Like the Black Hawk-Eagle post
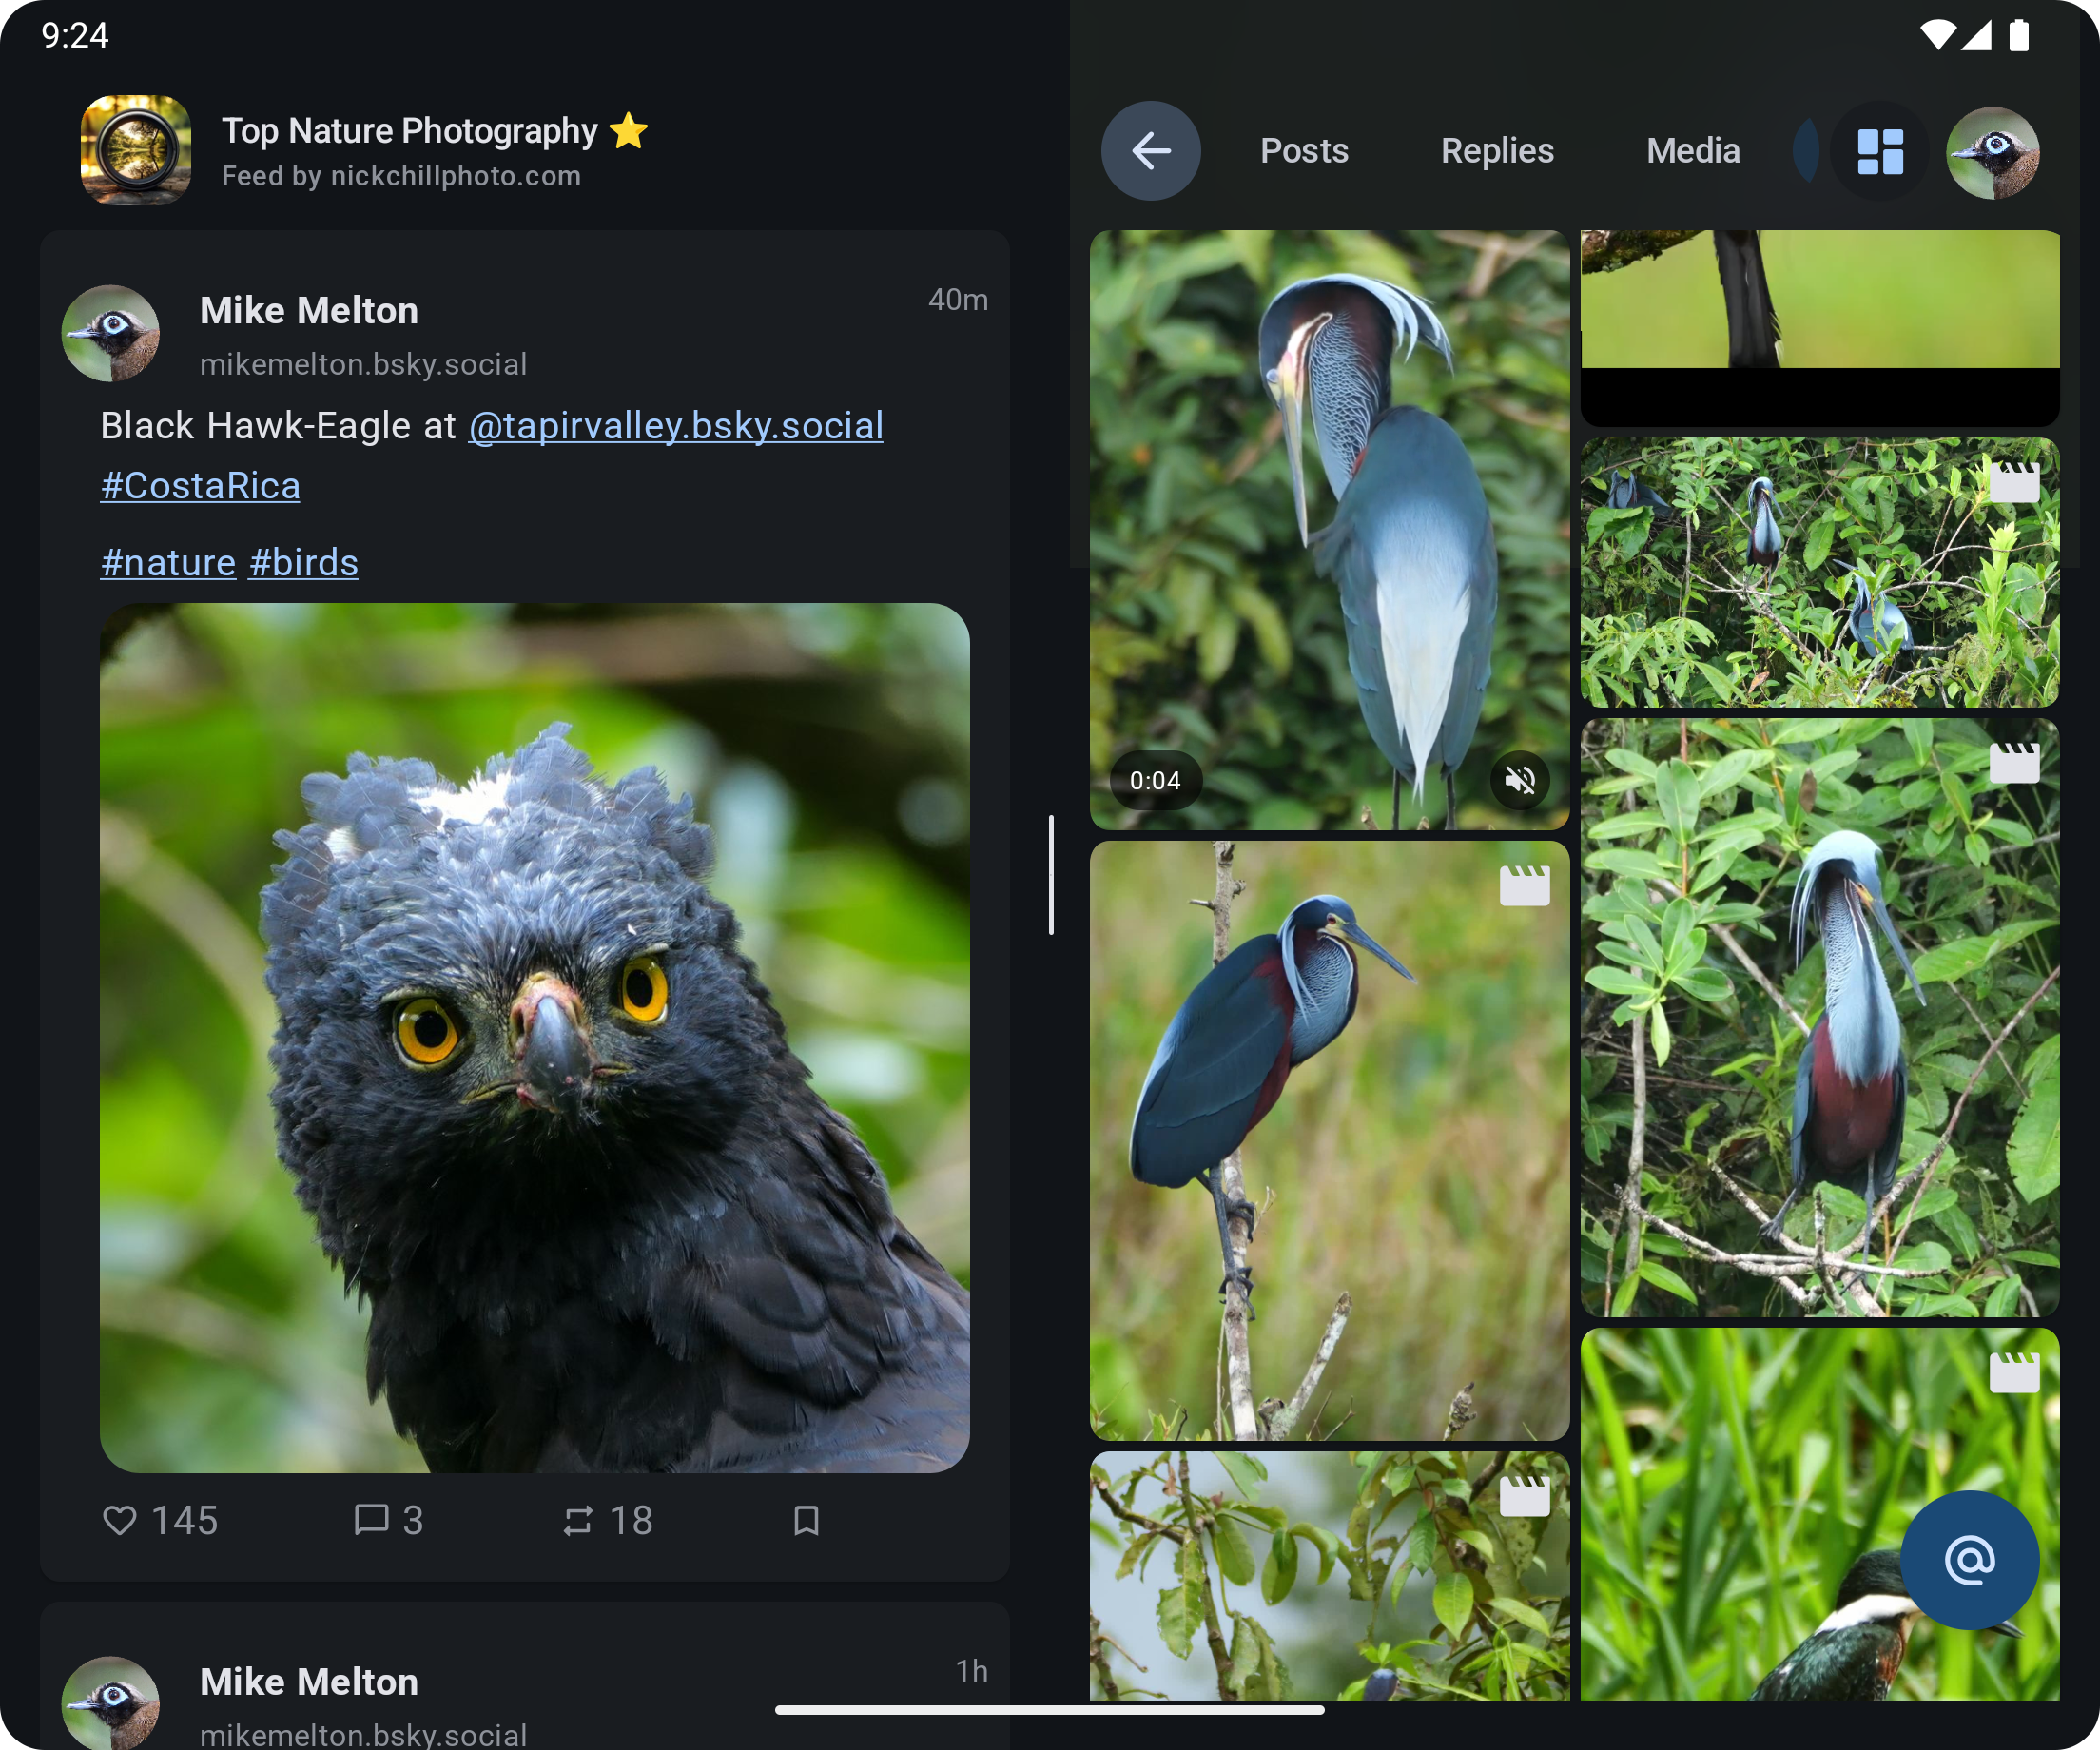Image resolution: width=2100 pixels, height=1750 pixels. 120,1520
